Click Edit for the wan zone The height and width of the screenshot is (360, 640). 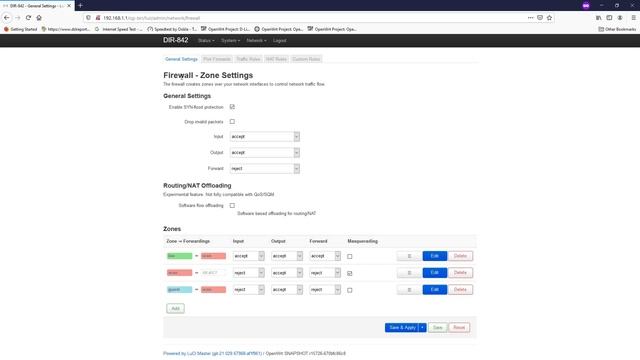click(x=435, y=273)
